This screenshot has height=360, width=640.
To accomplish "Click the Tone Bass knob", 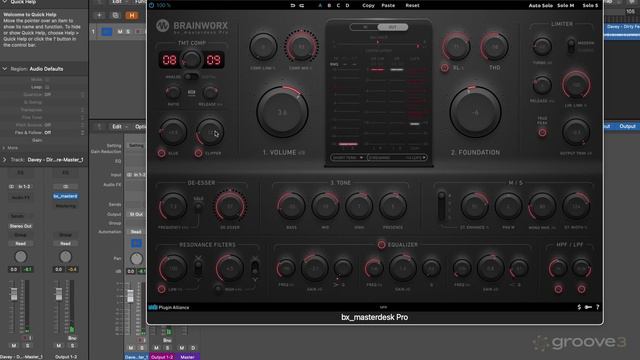I will pos(291,206).
